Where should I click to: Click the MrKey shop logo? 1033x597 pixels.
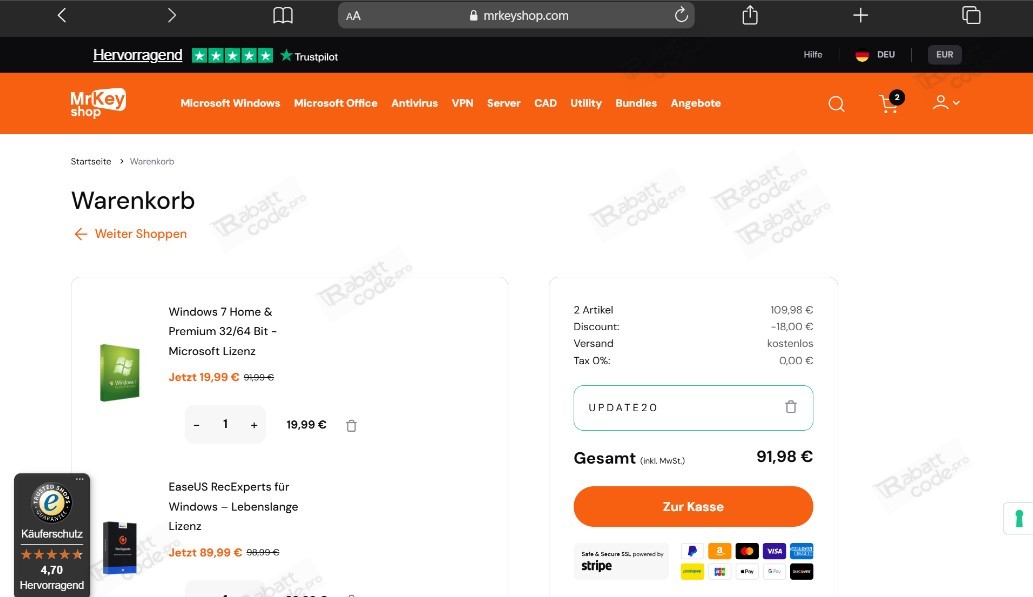point(98,103)
